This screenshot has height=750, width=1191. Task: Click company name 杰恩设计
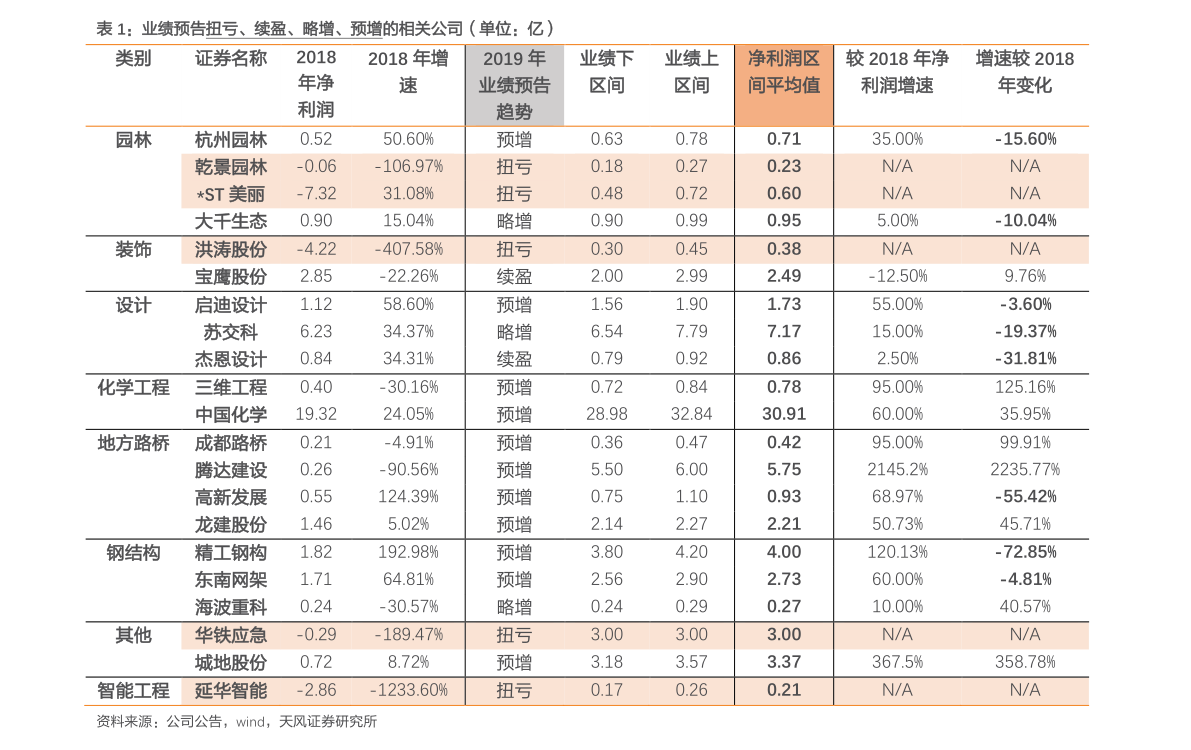[x=231, y=359]
